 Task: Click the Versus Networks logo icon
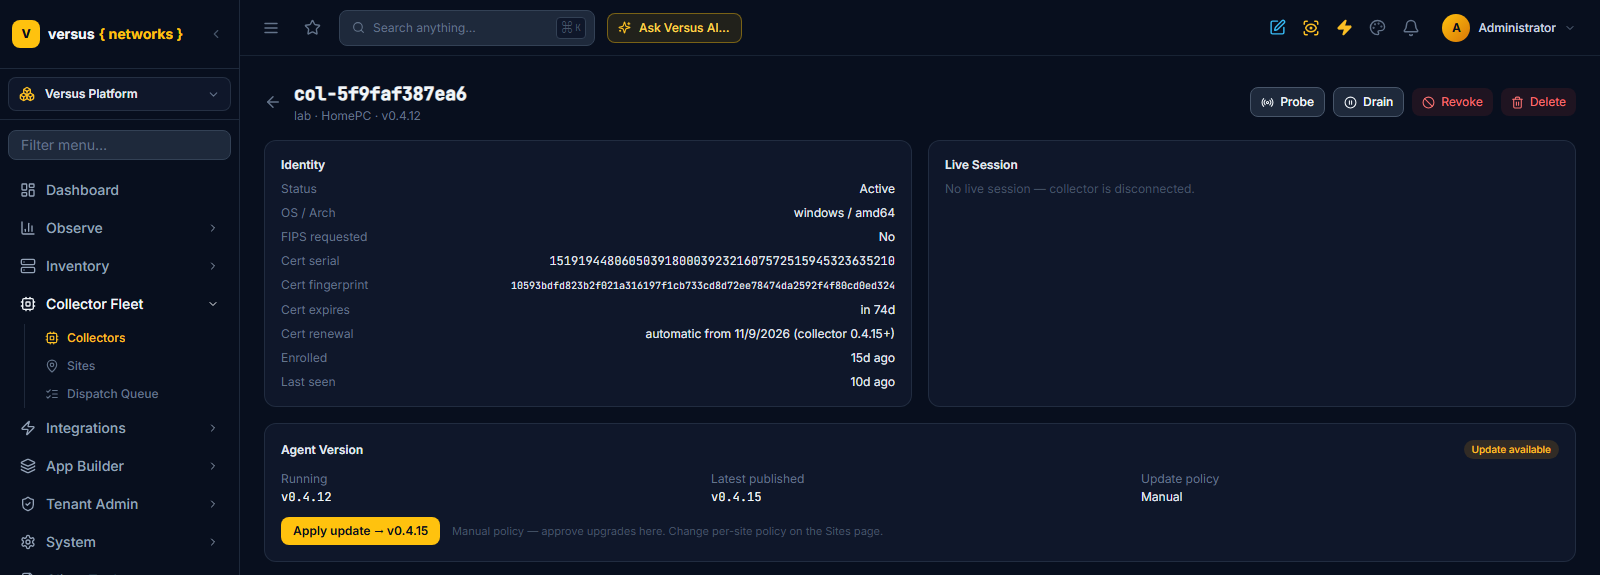pos(26,34)
